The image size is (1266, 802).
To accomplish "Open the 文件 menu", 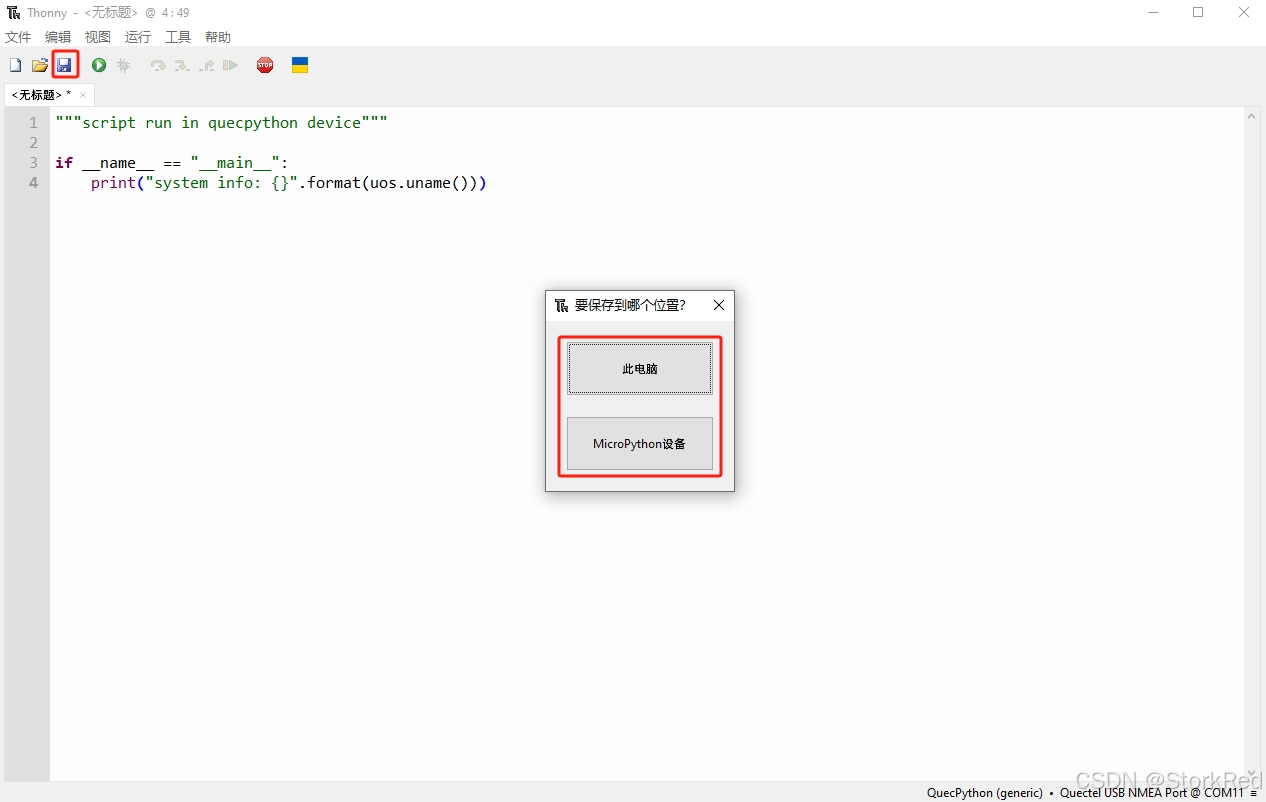I will point(18,37).
